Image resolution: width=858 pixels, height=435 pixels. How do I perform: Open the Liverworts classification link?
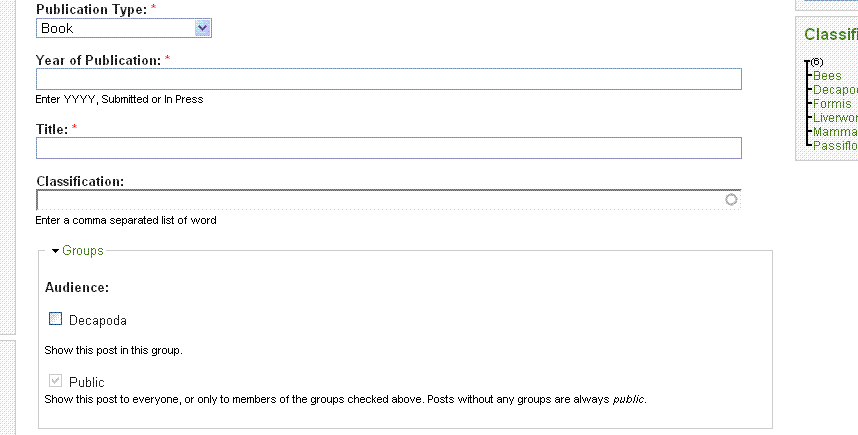pos(835,118)
